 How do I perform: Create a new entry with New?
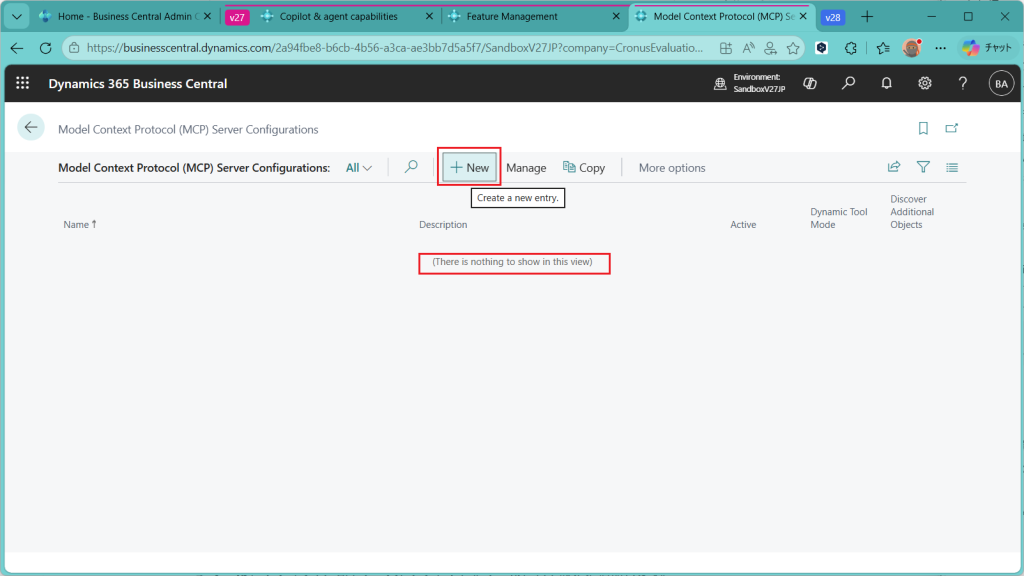469,168
